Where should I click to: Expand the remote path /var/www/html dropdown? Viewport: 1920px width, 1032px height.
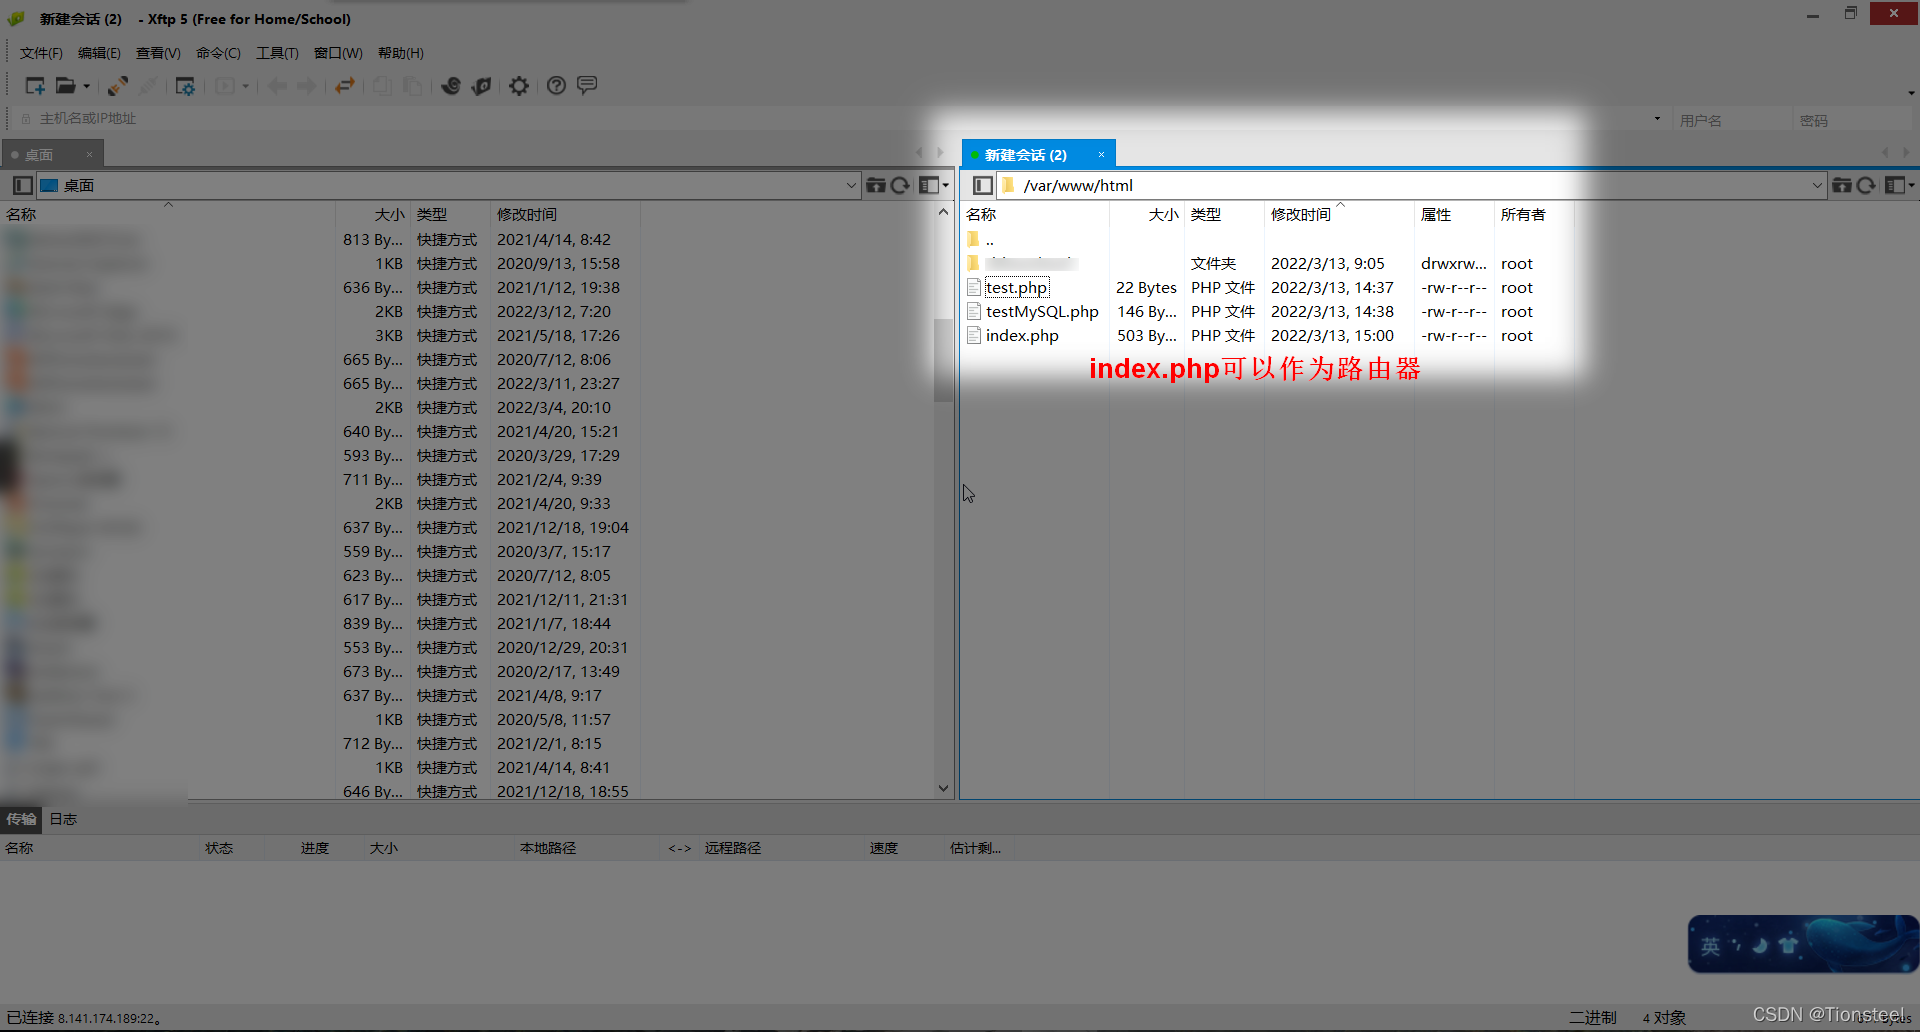click(x=1817, y=185)
